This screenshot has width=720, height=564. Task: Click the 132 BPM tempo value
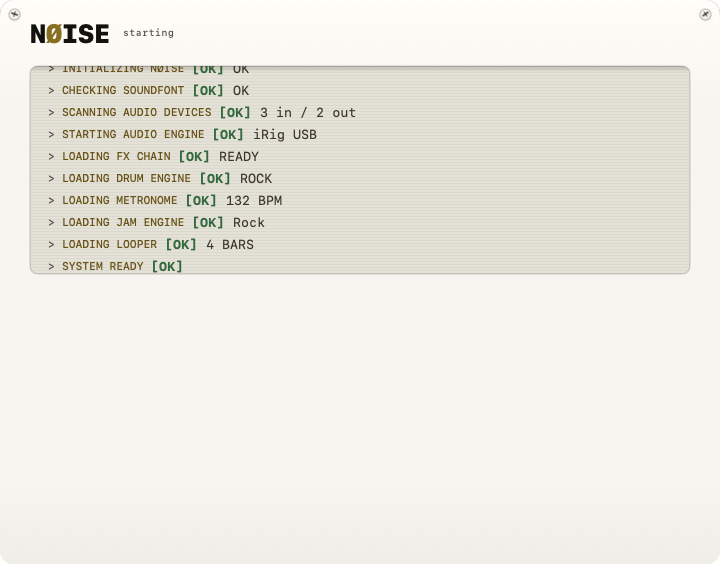tap(254, 201)
